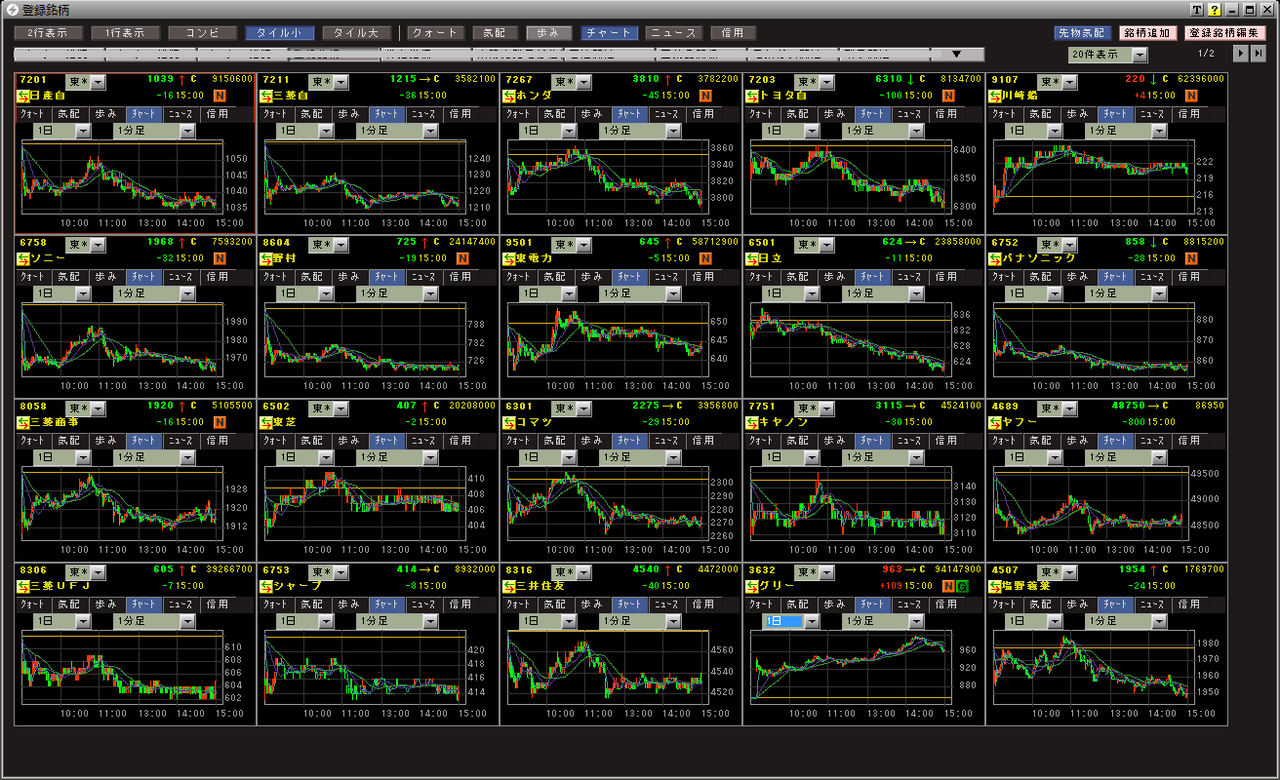The image size is (1280, 780).
Task: Jump to the last page icon
Action: [1259, 53]
